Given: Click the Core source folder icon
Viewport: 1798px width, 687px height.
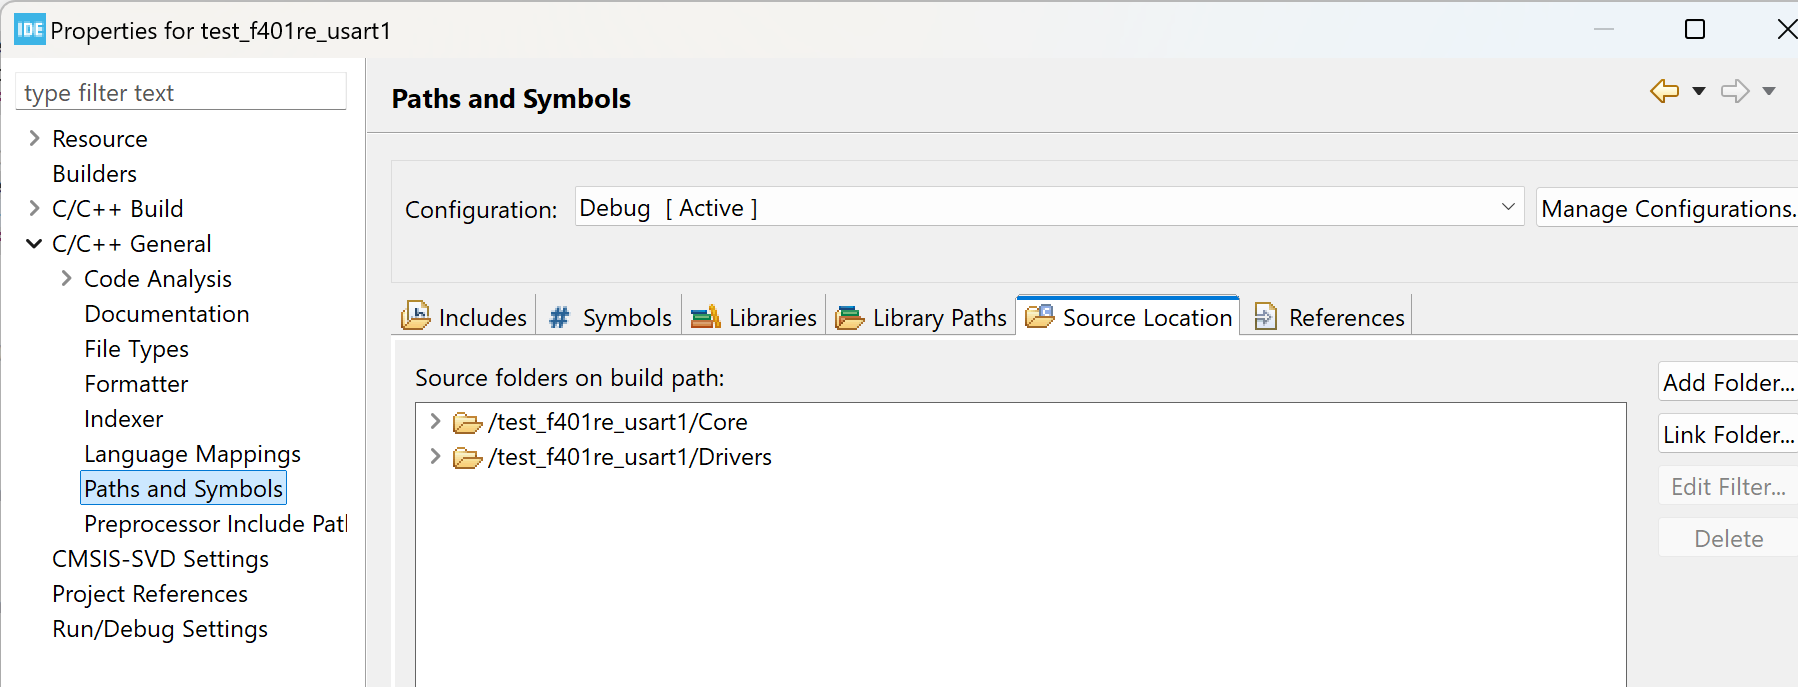Looking at the screenshot, I should pos(467,423).
